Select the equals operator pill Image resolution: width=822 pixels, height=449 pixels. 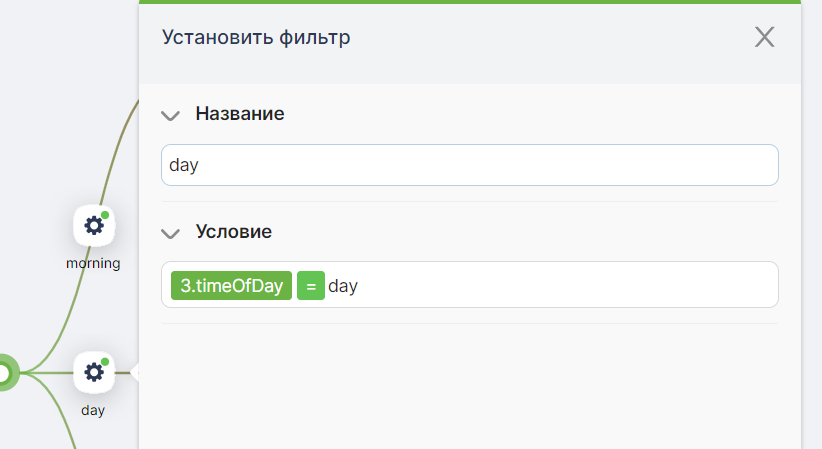tap(311, 285)
